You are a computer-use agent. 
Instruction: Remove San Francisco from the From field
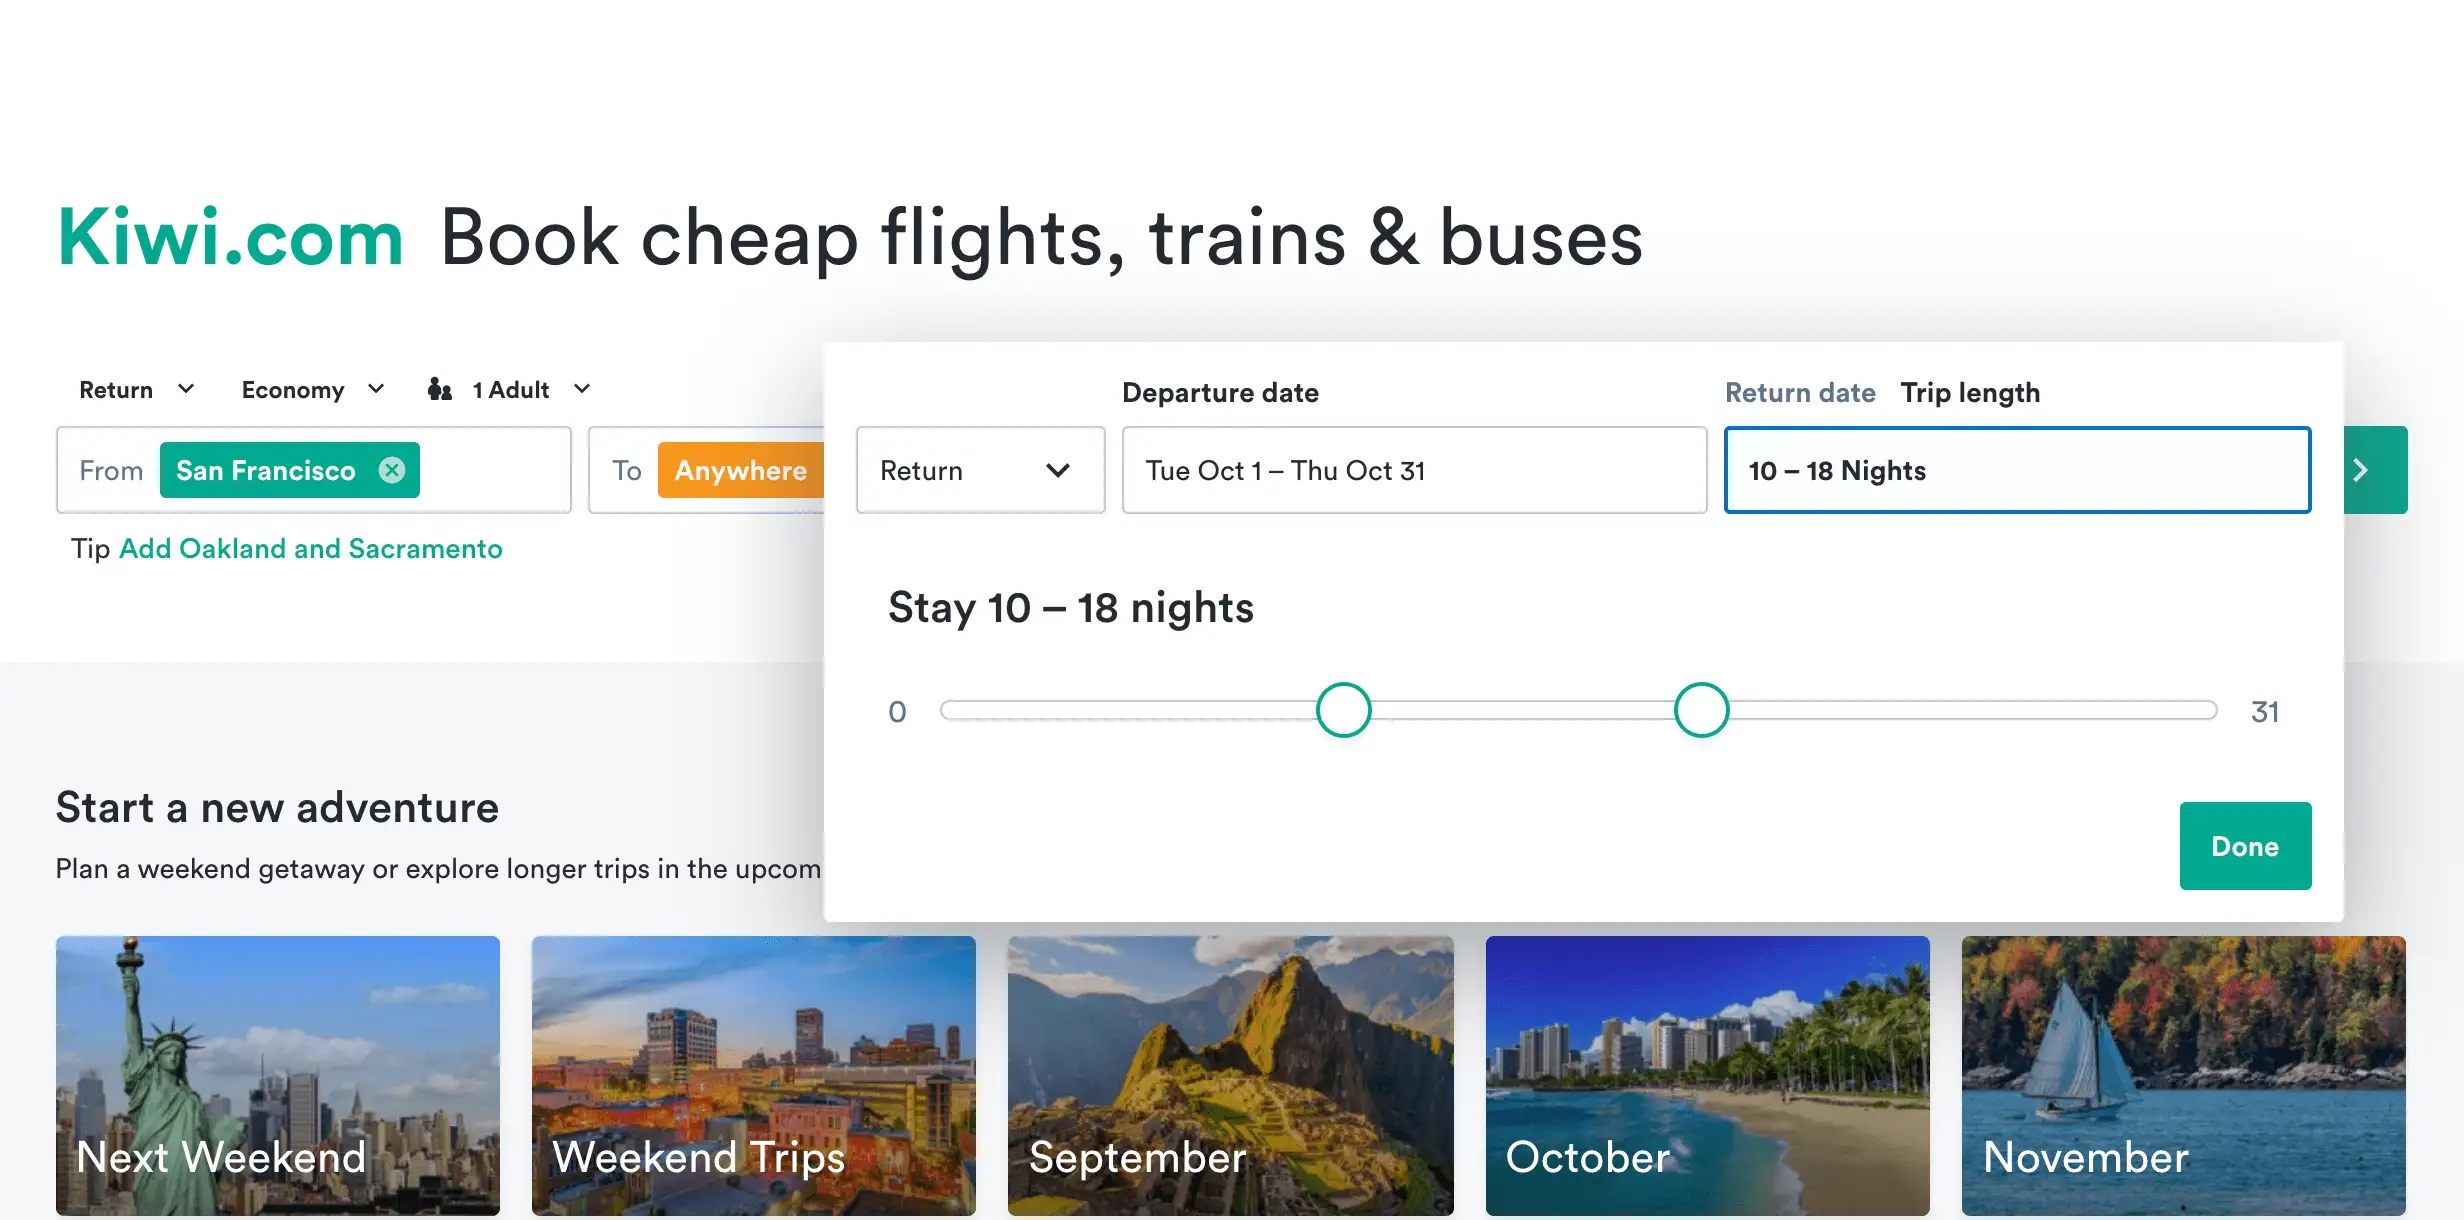pyautogui.click(x=392, y=470)
